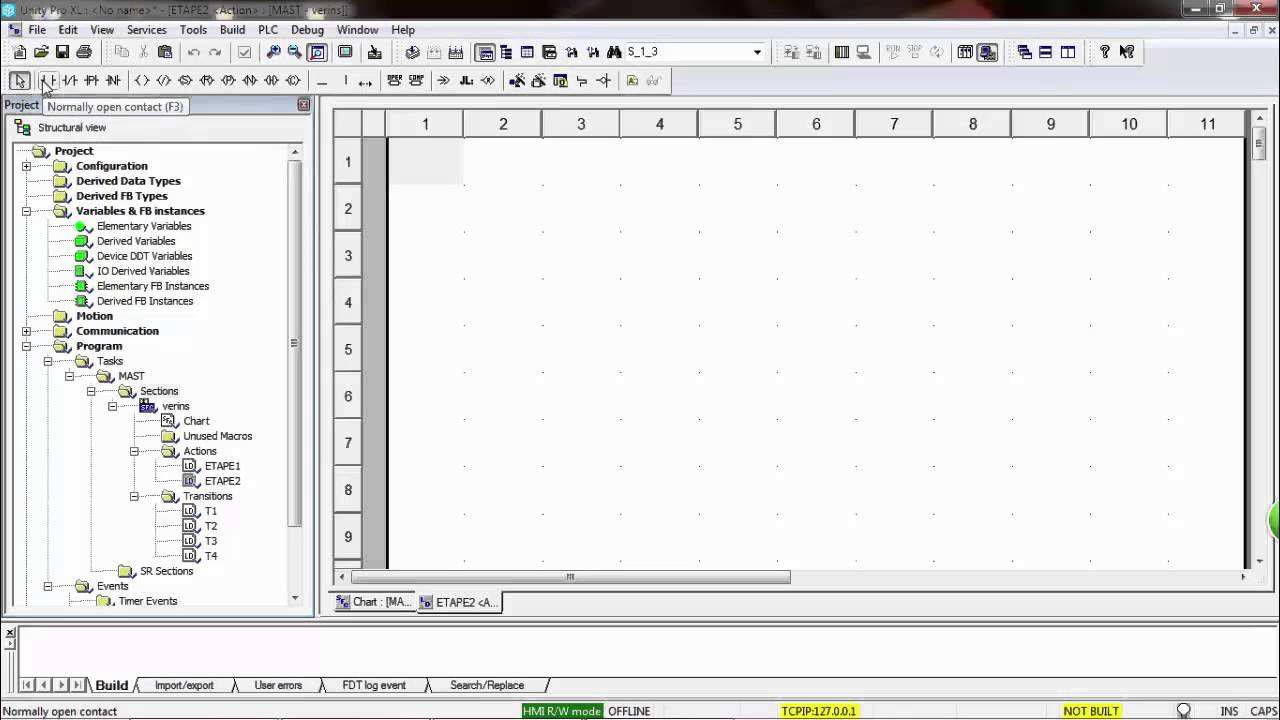Select the arrow selection mode tool
Screen dimensions: 1280x720
[x=19, y=81]
